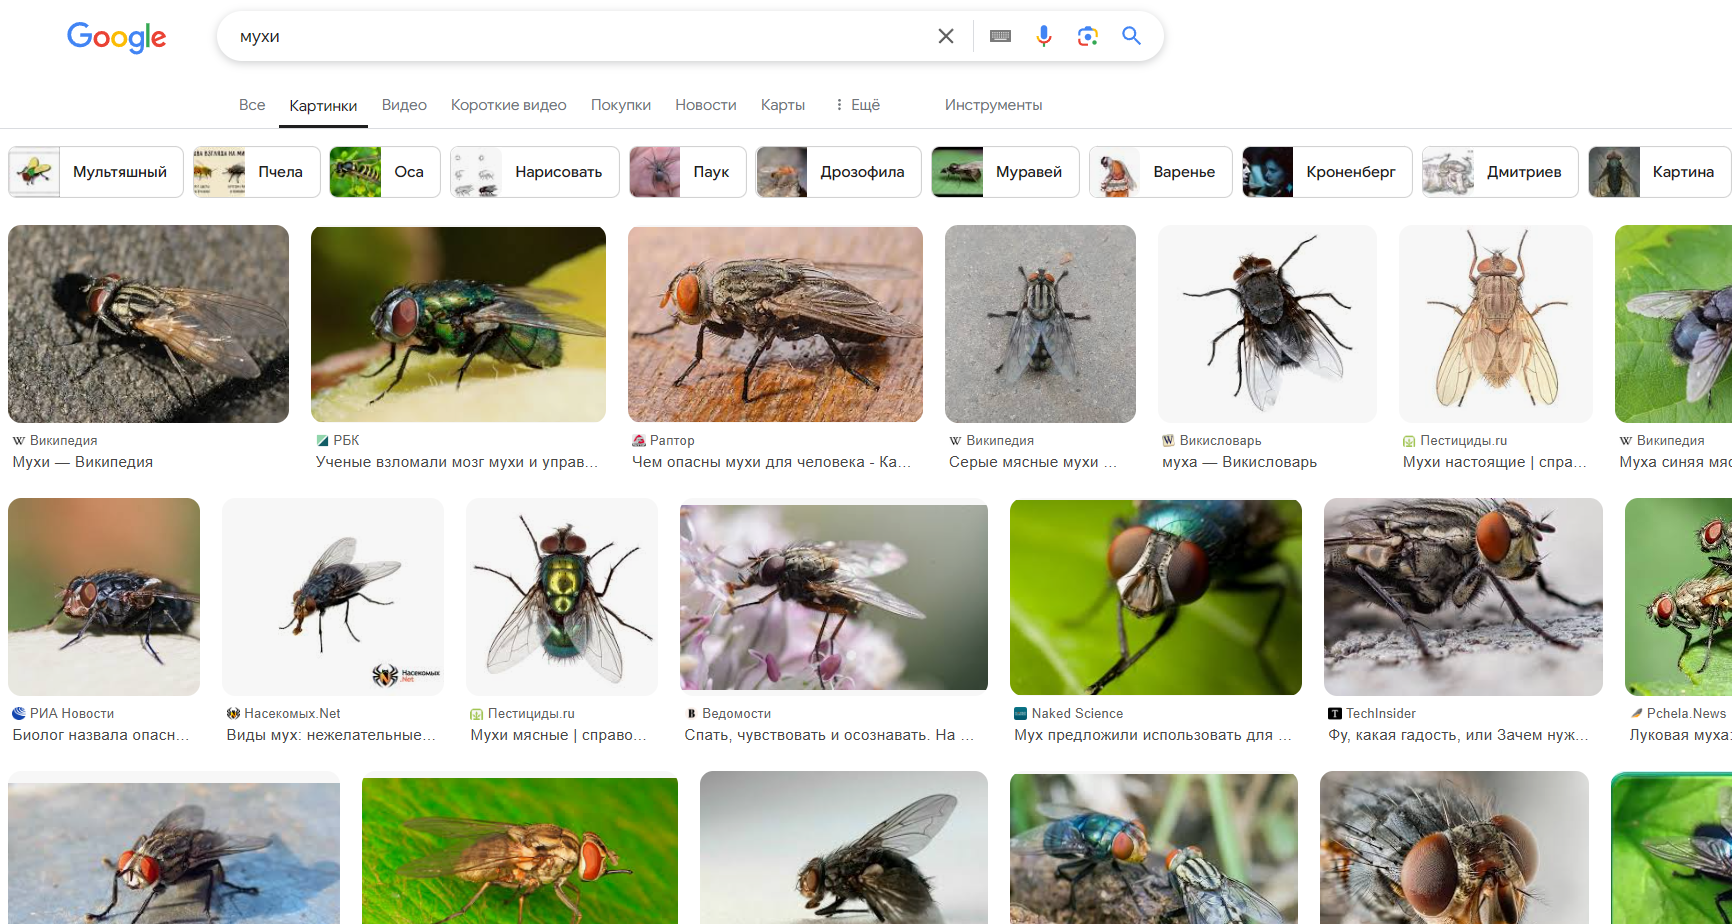Screen dimensions: 1732x924
Task: Click the РИА Новости source favicon
Action: [18, 713]
